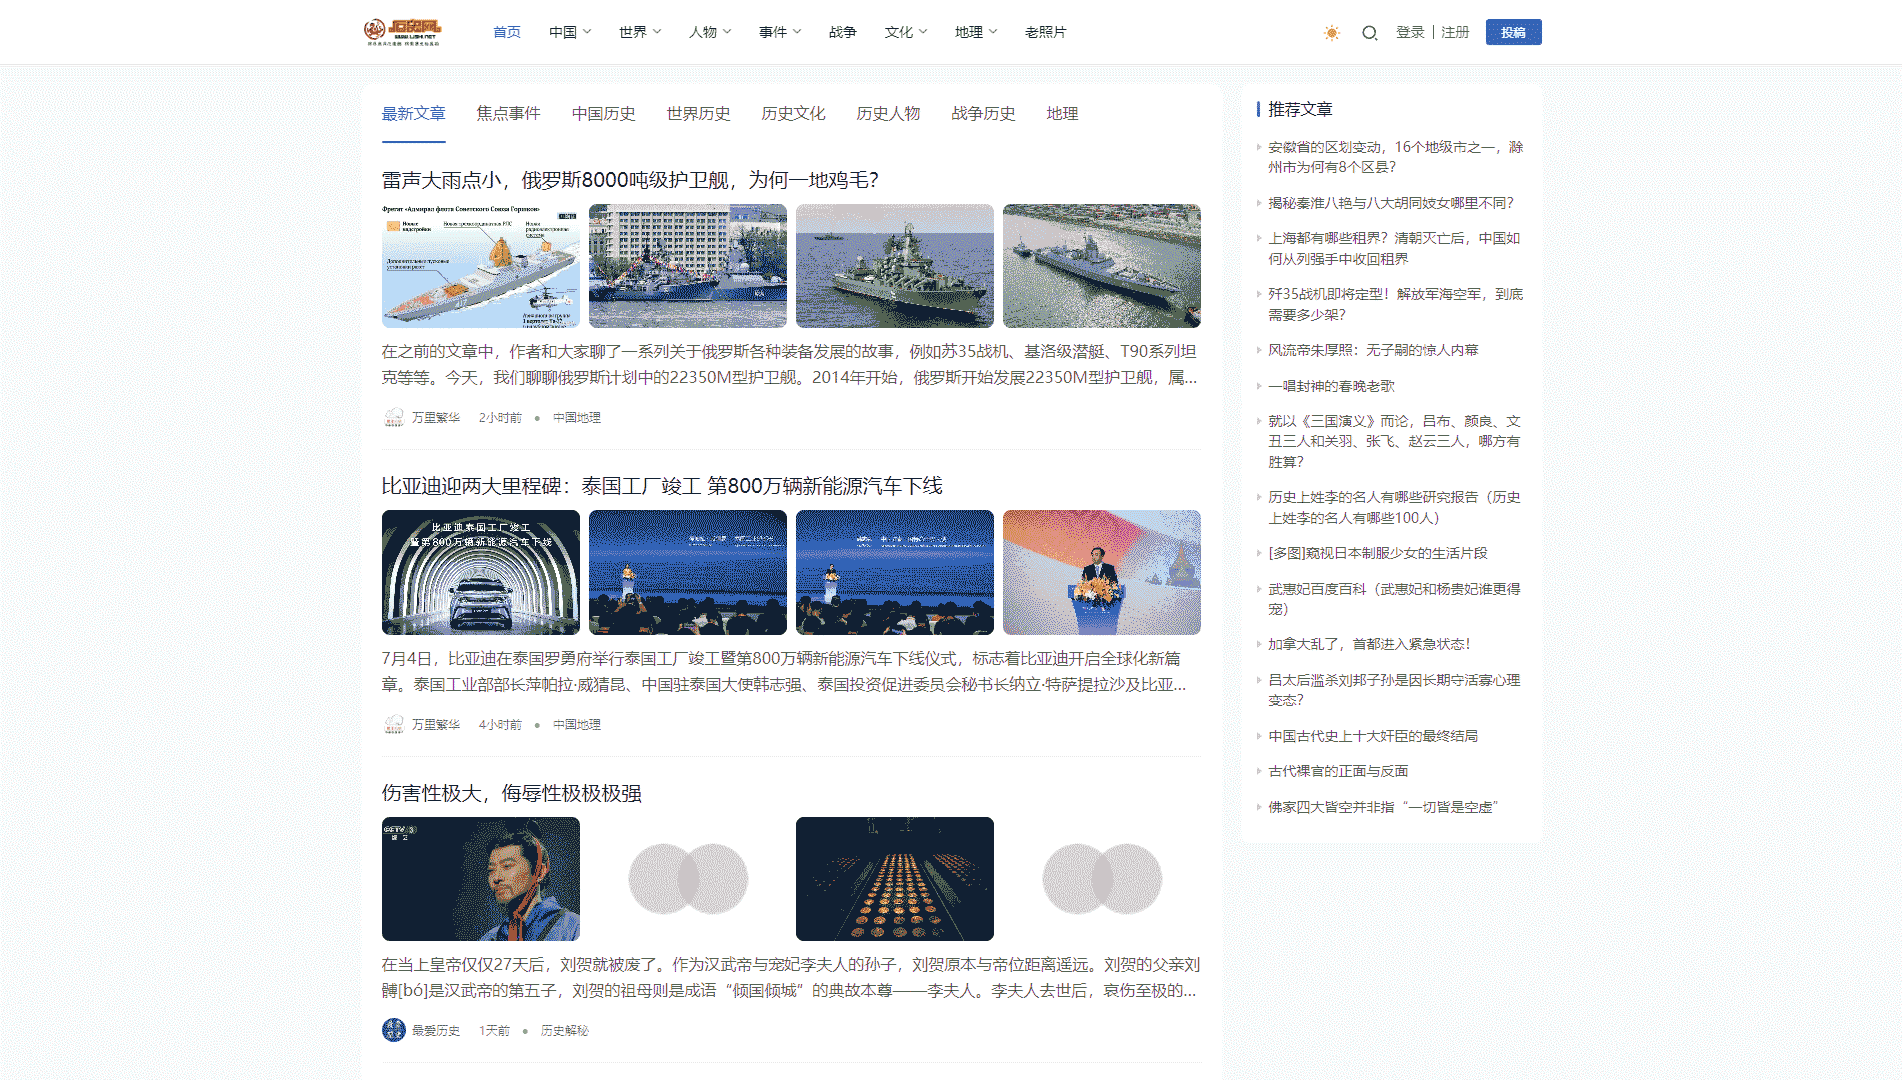1902x1080 pixels.
Task: Expand the 事件 navigation dropdown
Action: (780, 32)
